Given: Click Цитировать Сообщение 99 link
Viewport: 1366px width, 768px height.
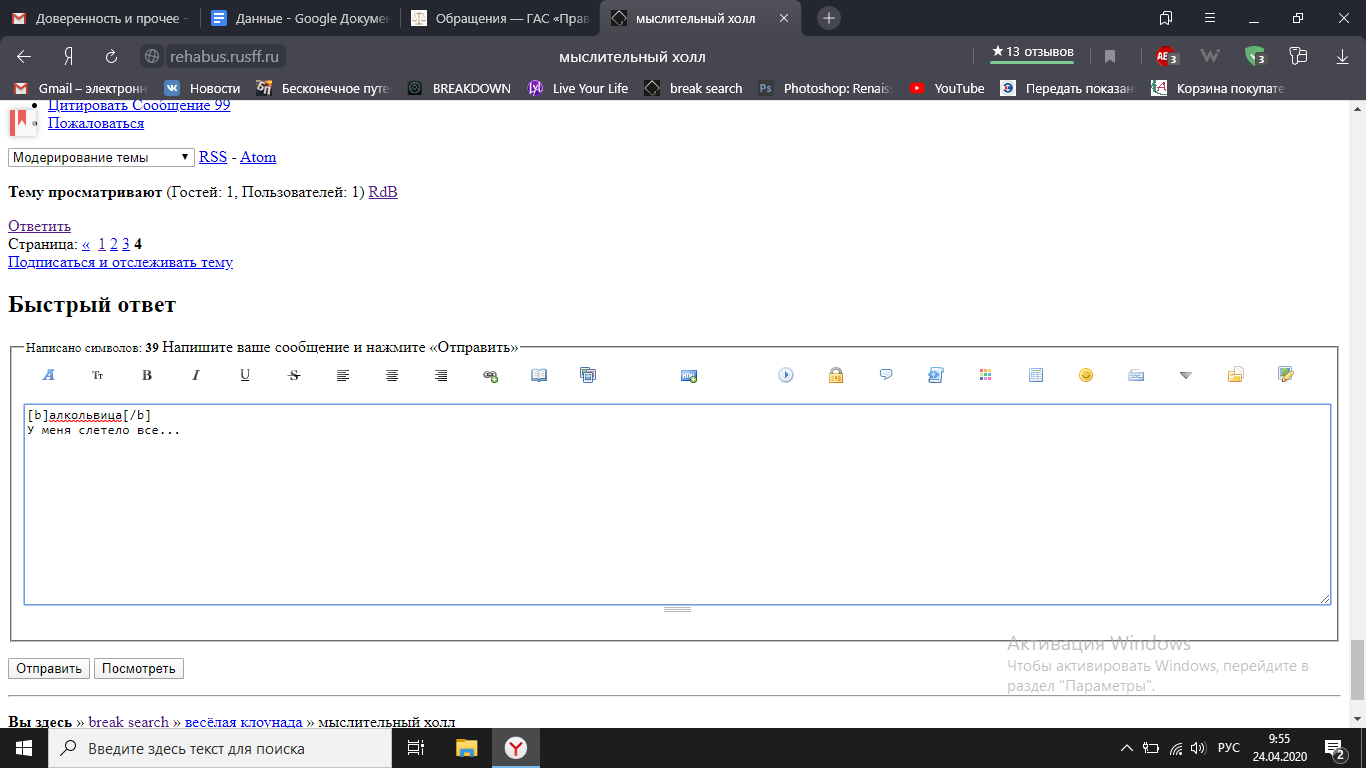Looking at the screenshot, I should [139, 105].
